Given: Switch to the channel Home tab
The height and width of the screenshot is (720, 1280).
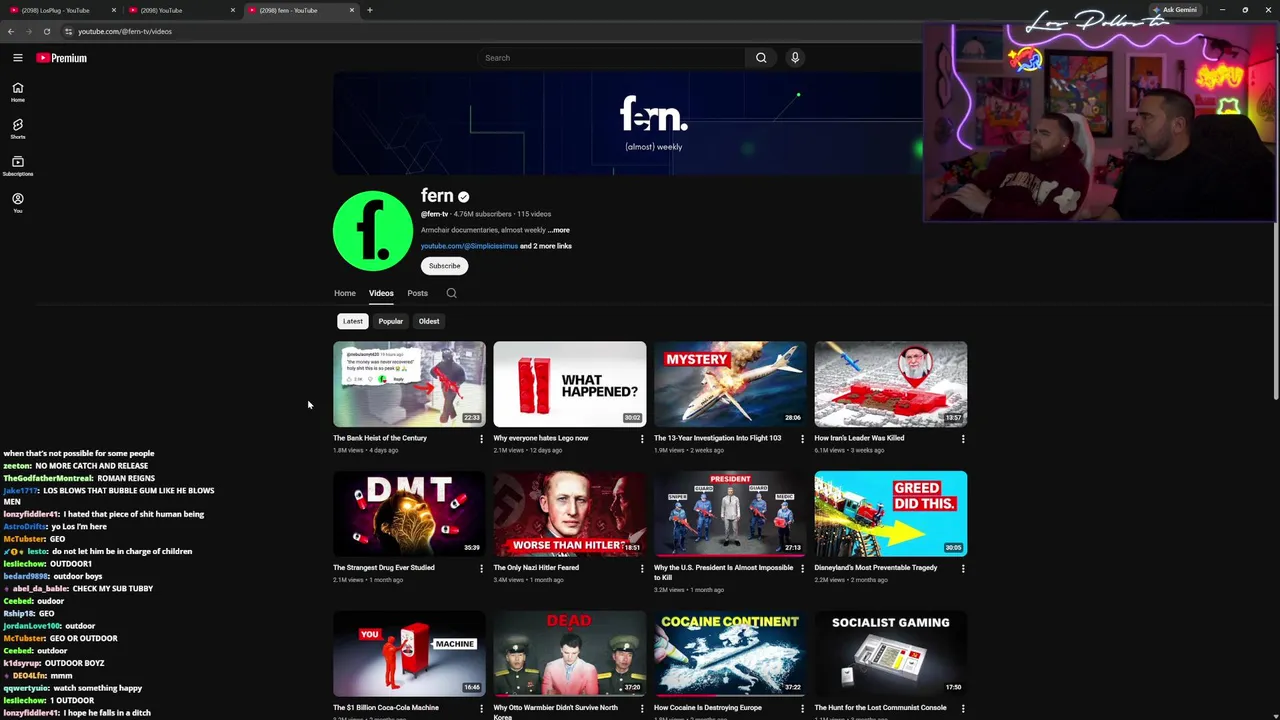Looking at the screenshot, I should [345, 293].
